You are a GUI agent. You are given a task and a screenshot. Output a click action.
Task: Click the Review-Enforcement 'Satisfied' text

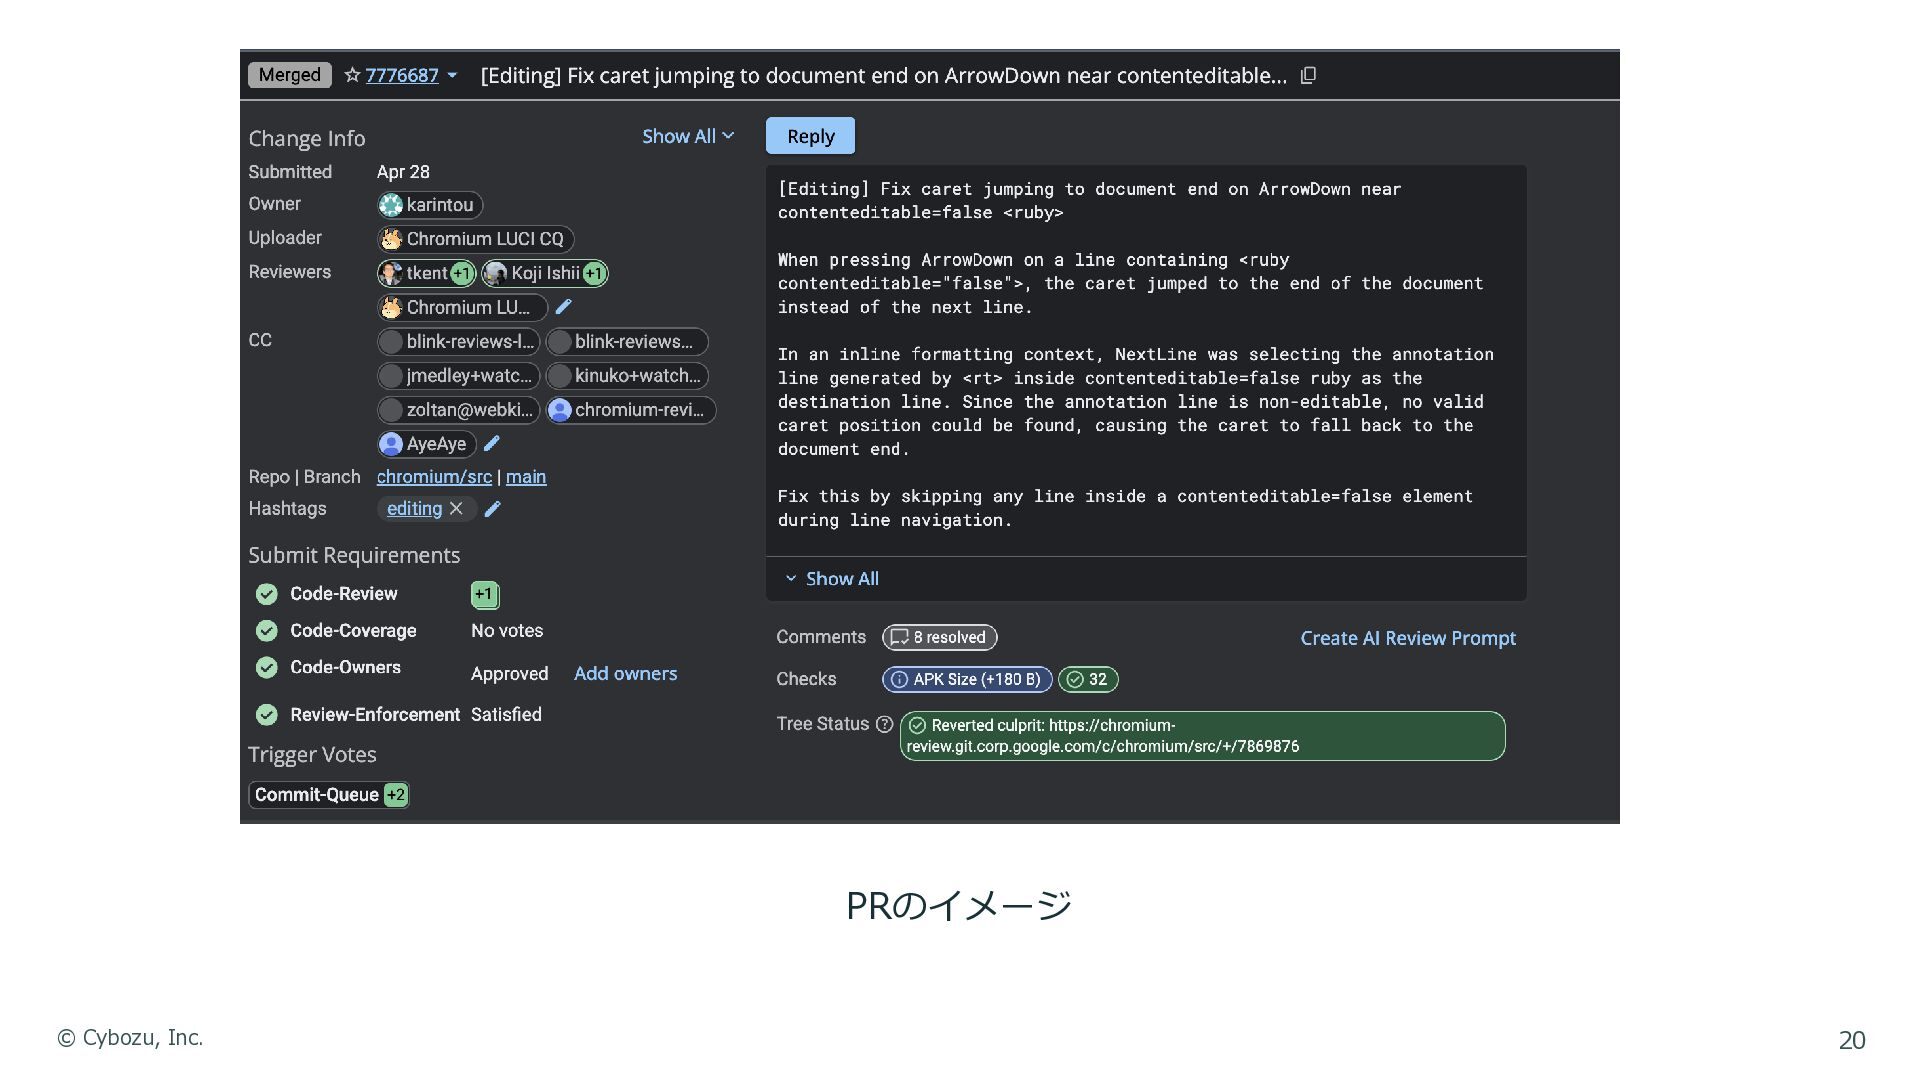click(x=506, y=715)
